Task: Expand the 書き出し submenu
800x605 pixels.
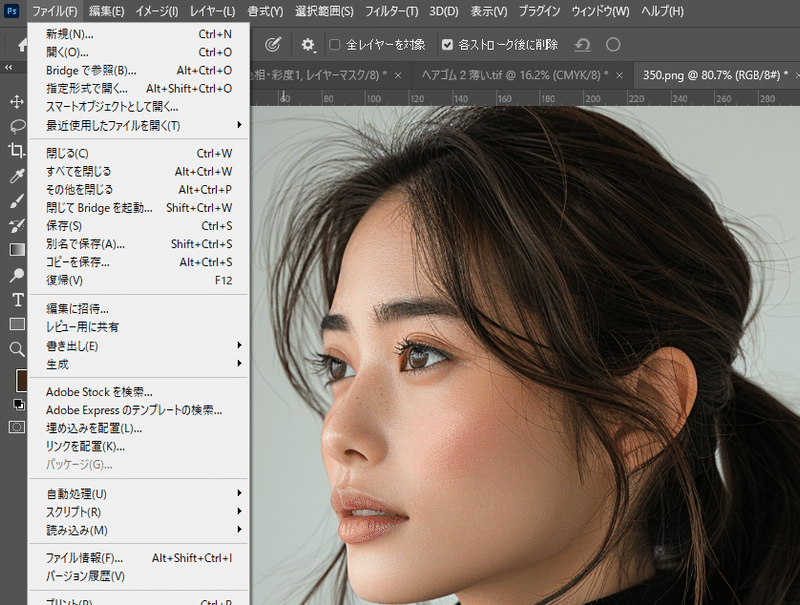Action: point(138,346)
